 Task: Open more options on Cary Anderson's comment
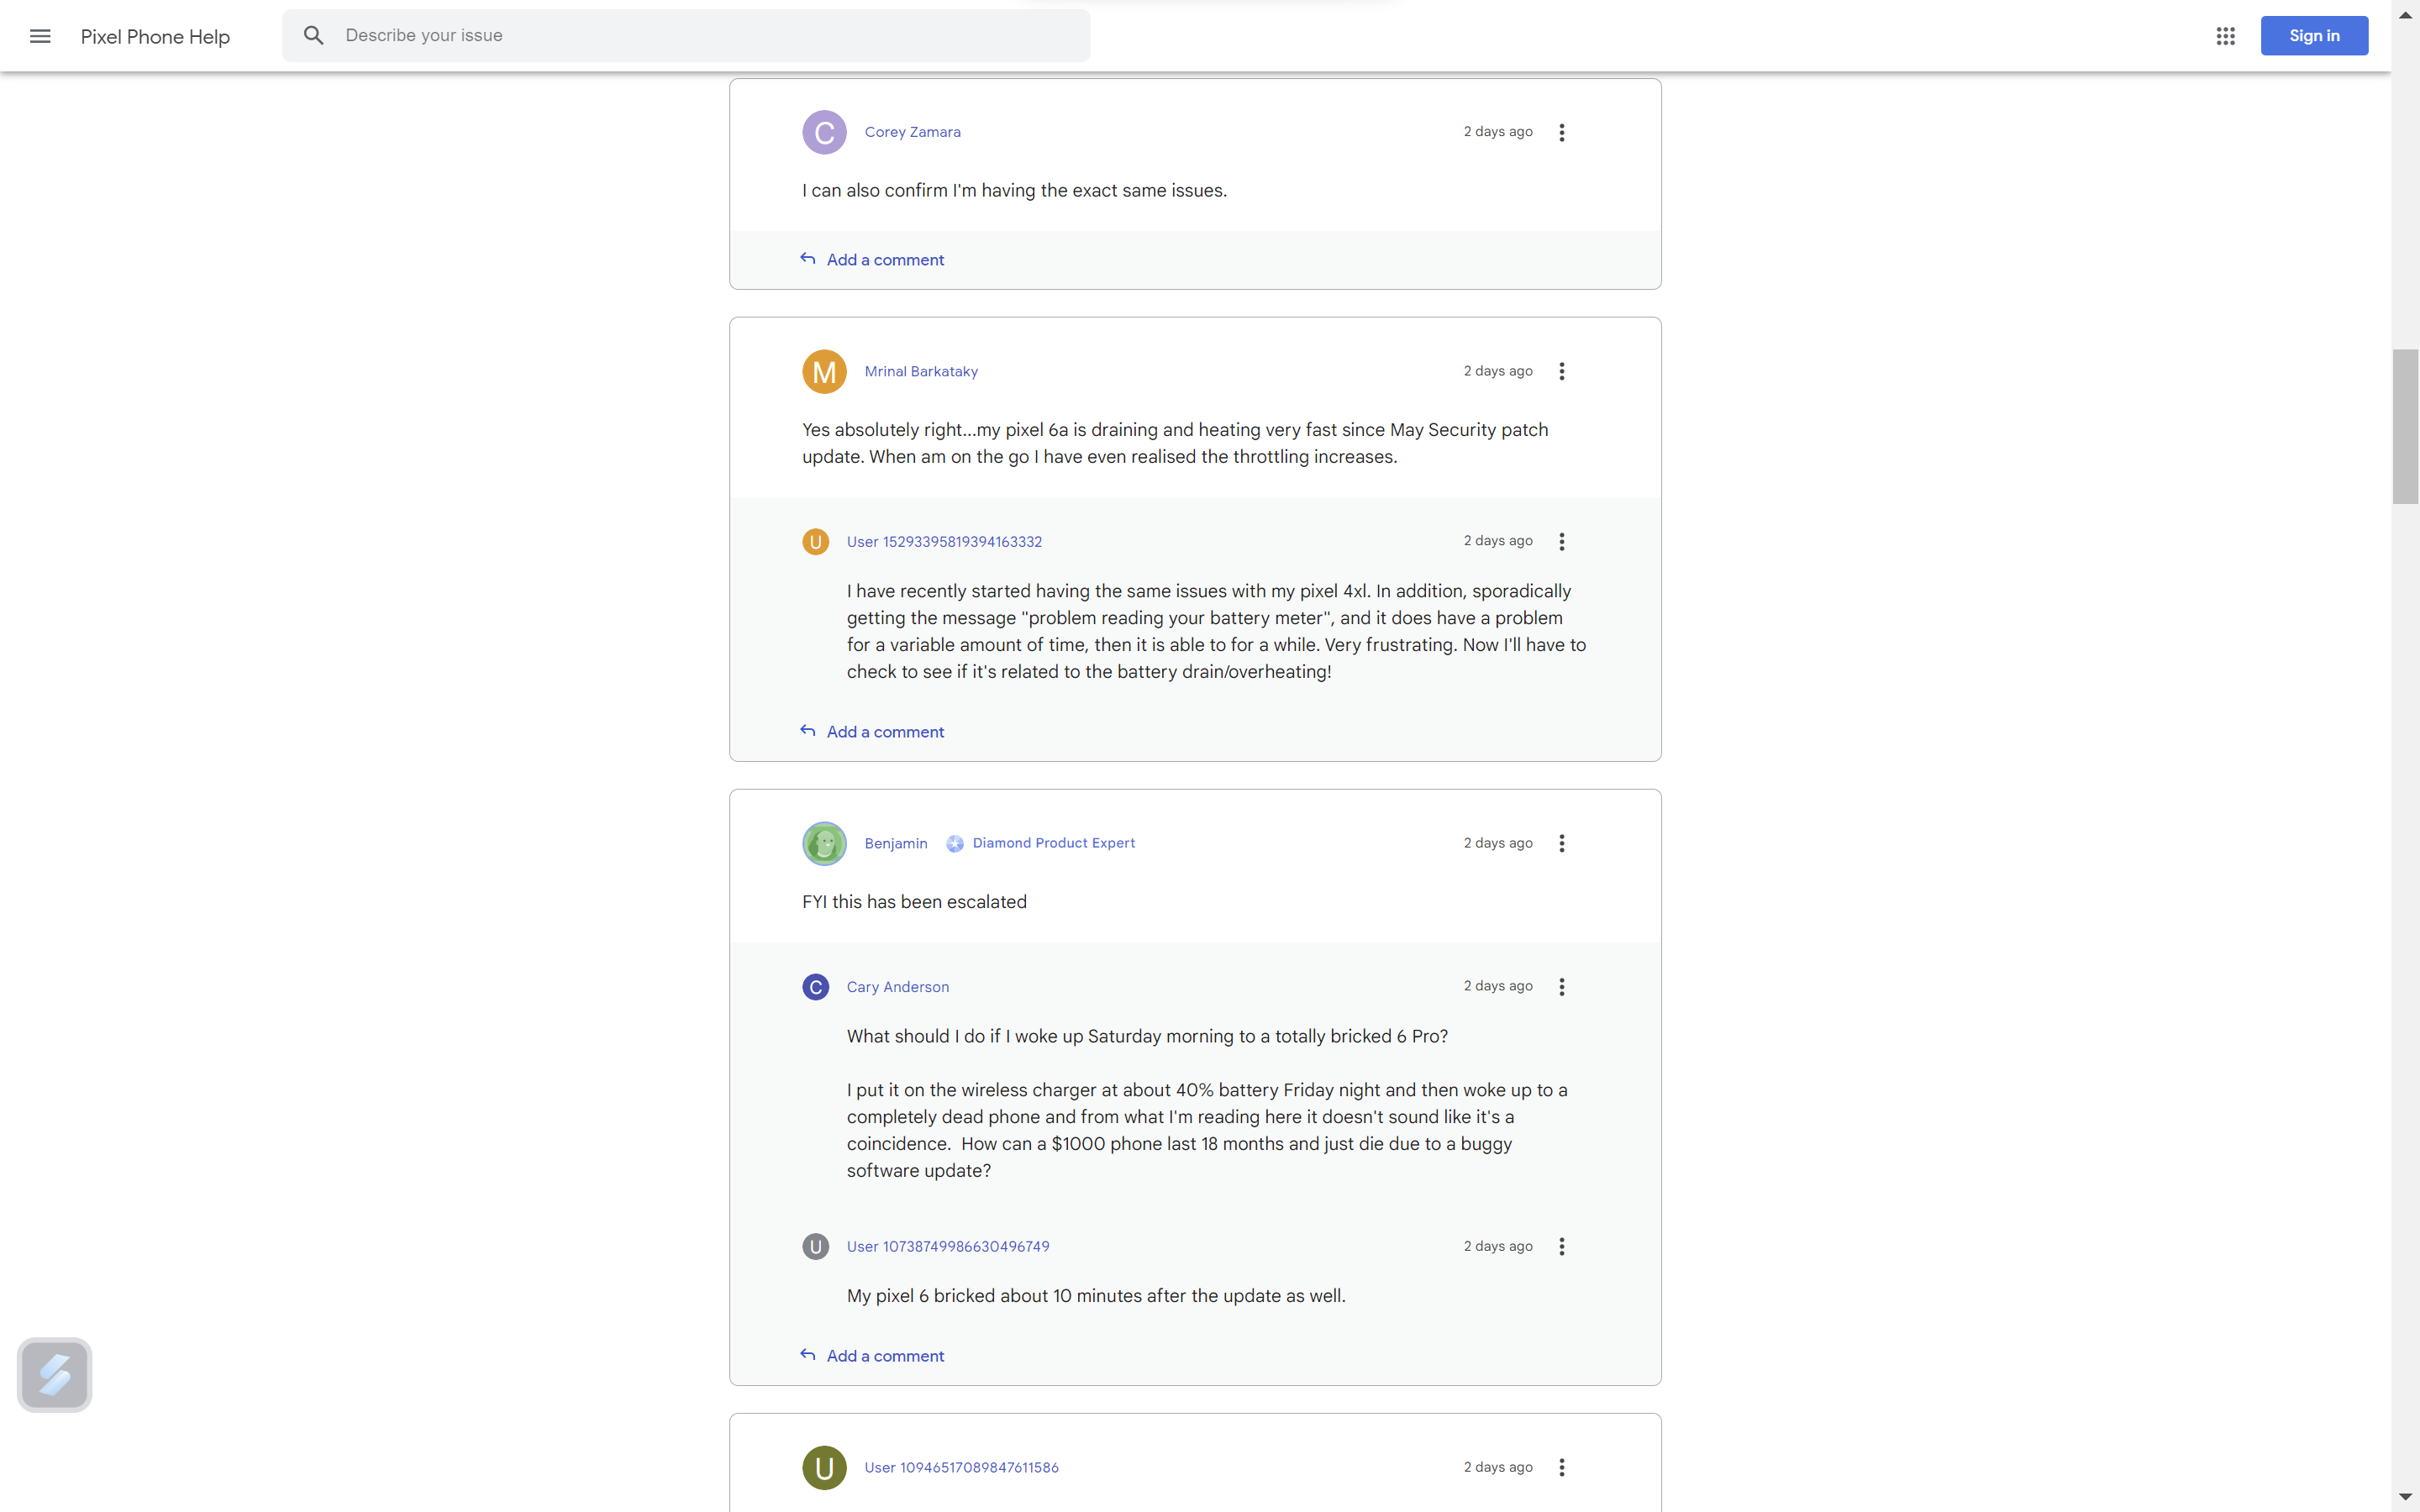tap(1561, 987)
